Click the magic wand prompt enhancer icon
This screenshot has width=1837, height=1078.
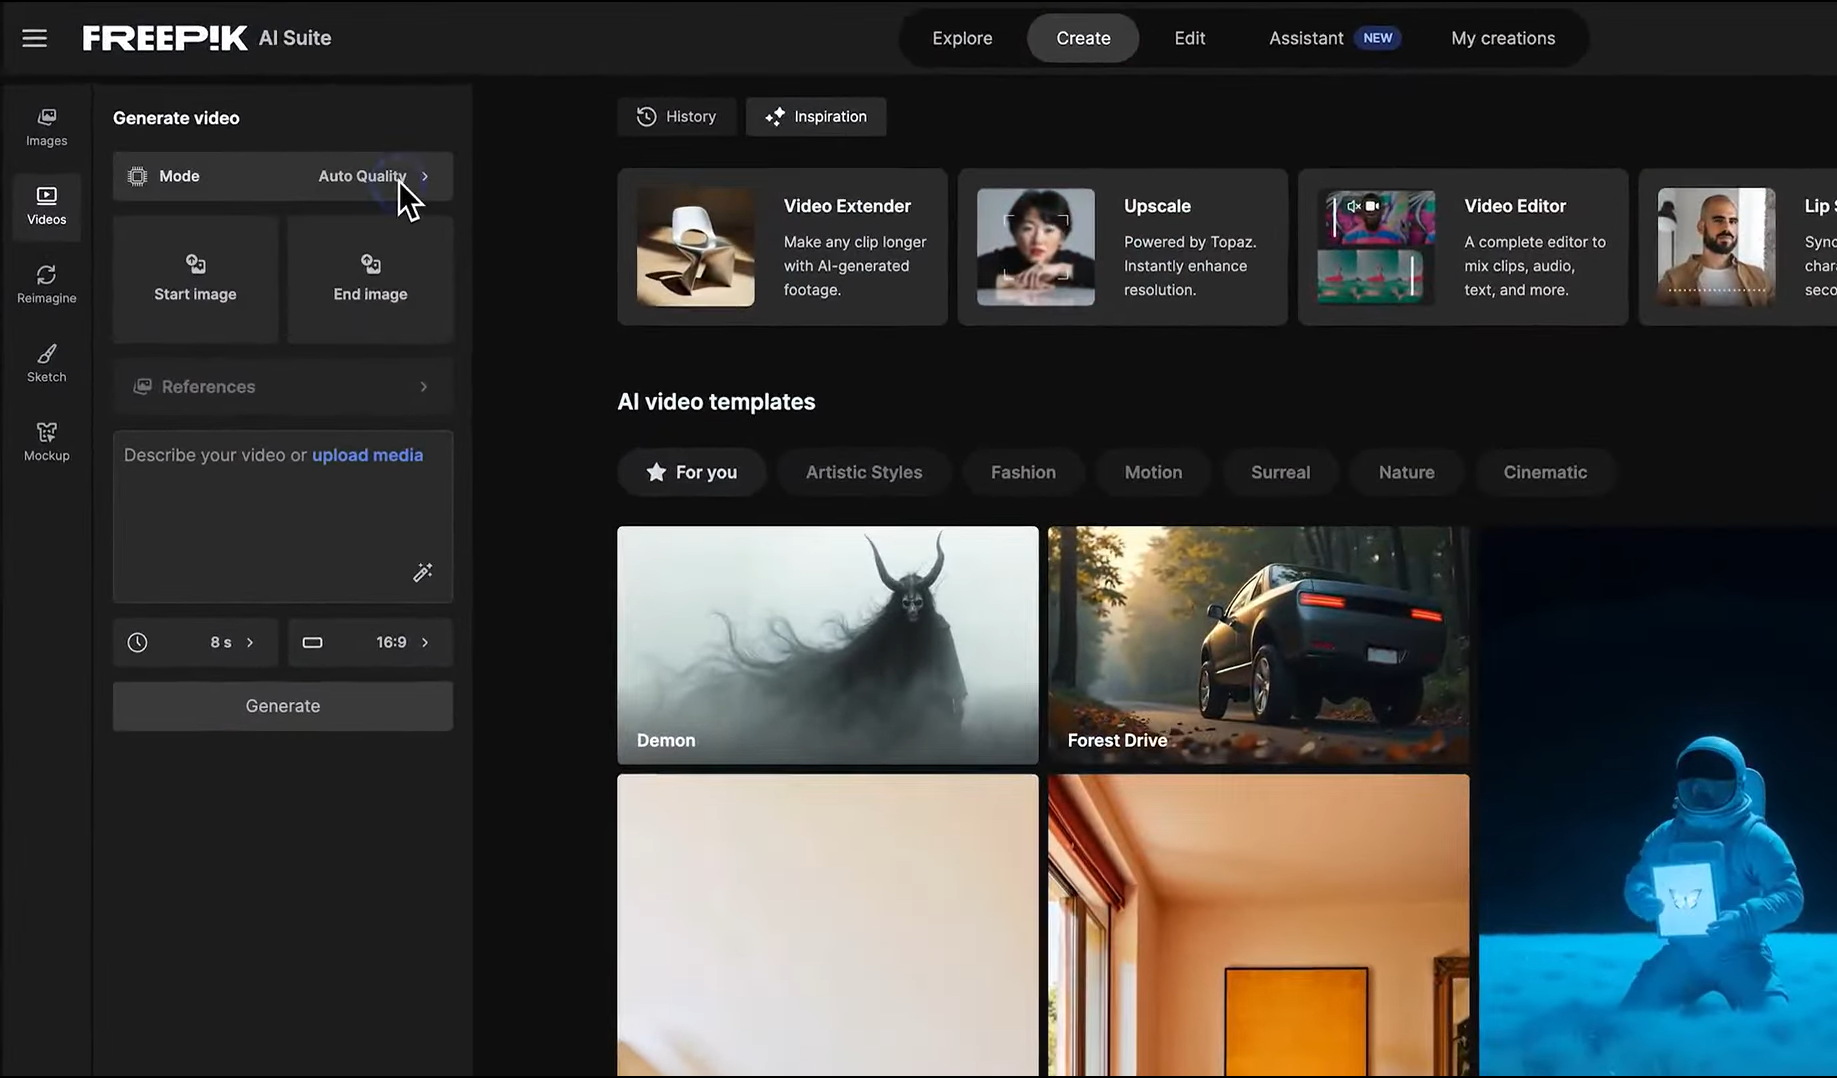[x=423, y=572]
